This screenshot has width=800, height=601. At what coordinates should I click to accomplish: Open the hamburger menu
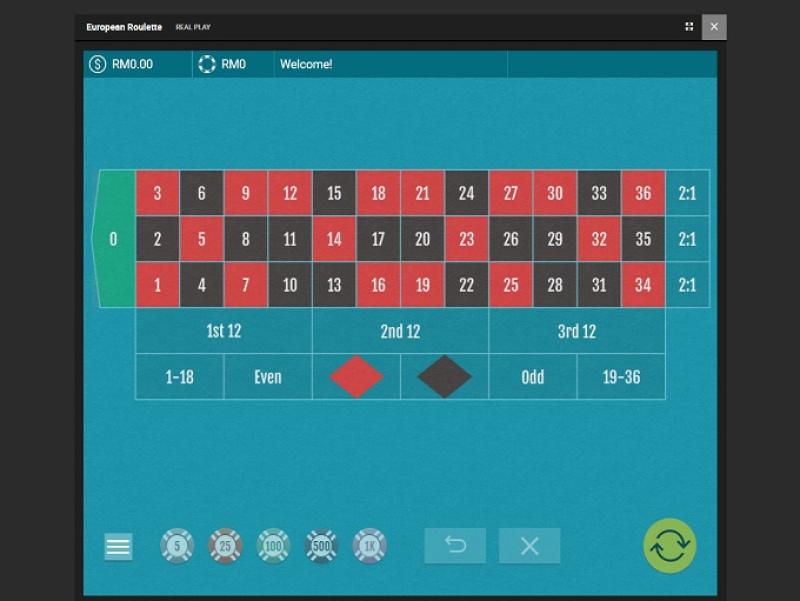coord(118,547)
